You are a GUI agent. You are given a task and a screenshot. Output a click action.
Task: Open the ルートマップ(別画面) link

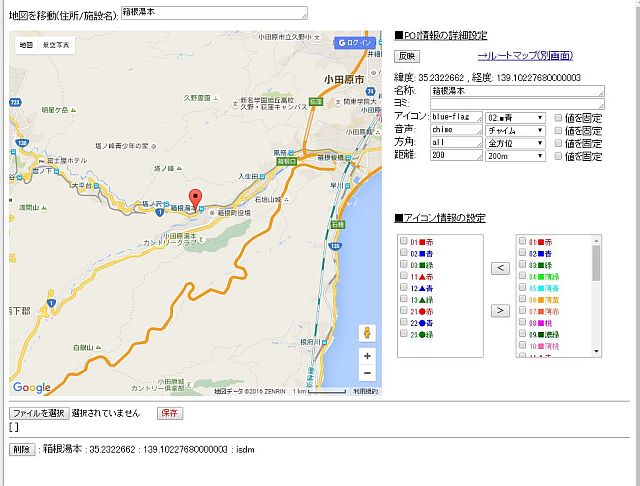pyautogui.click(x=525, y=55)
